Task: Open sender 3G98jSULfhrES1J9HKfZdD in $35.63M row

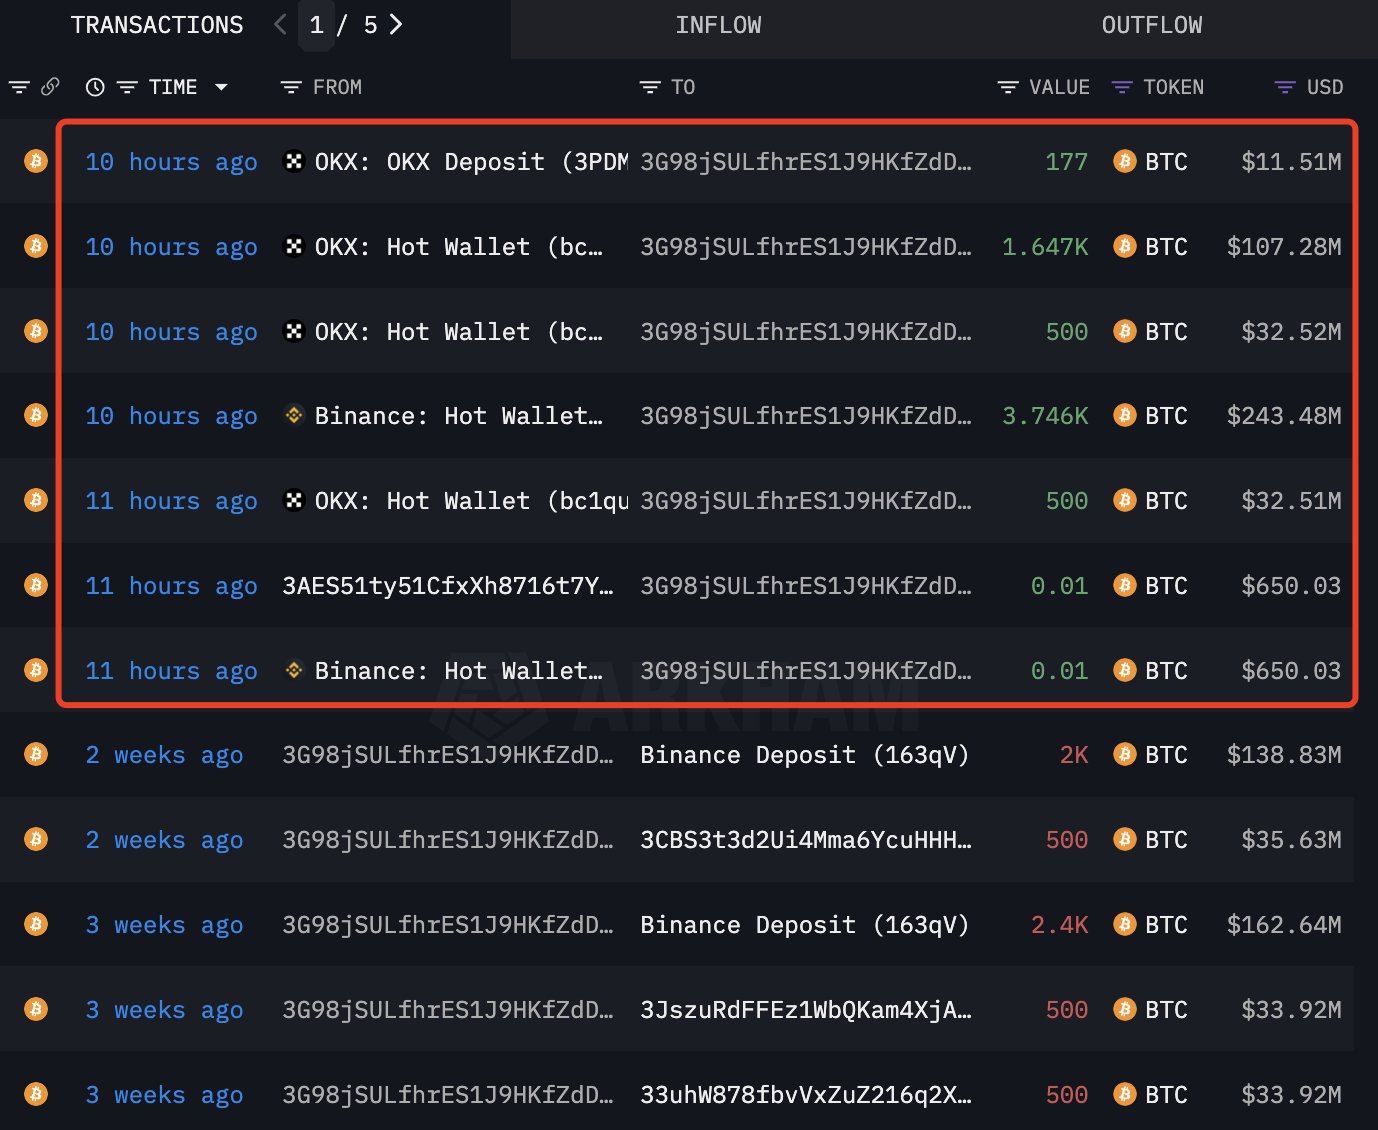Action: coord(448,840)
